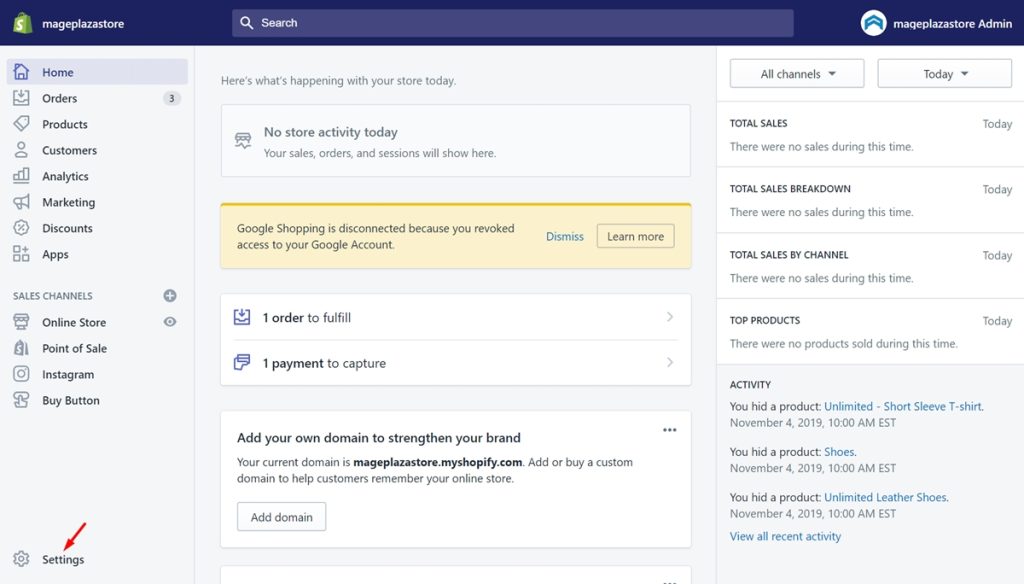Select the Marketing megaphone icon

(x=21, y=202)
